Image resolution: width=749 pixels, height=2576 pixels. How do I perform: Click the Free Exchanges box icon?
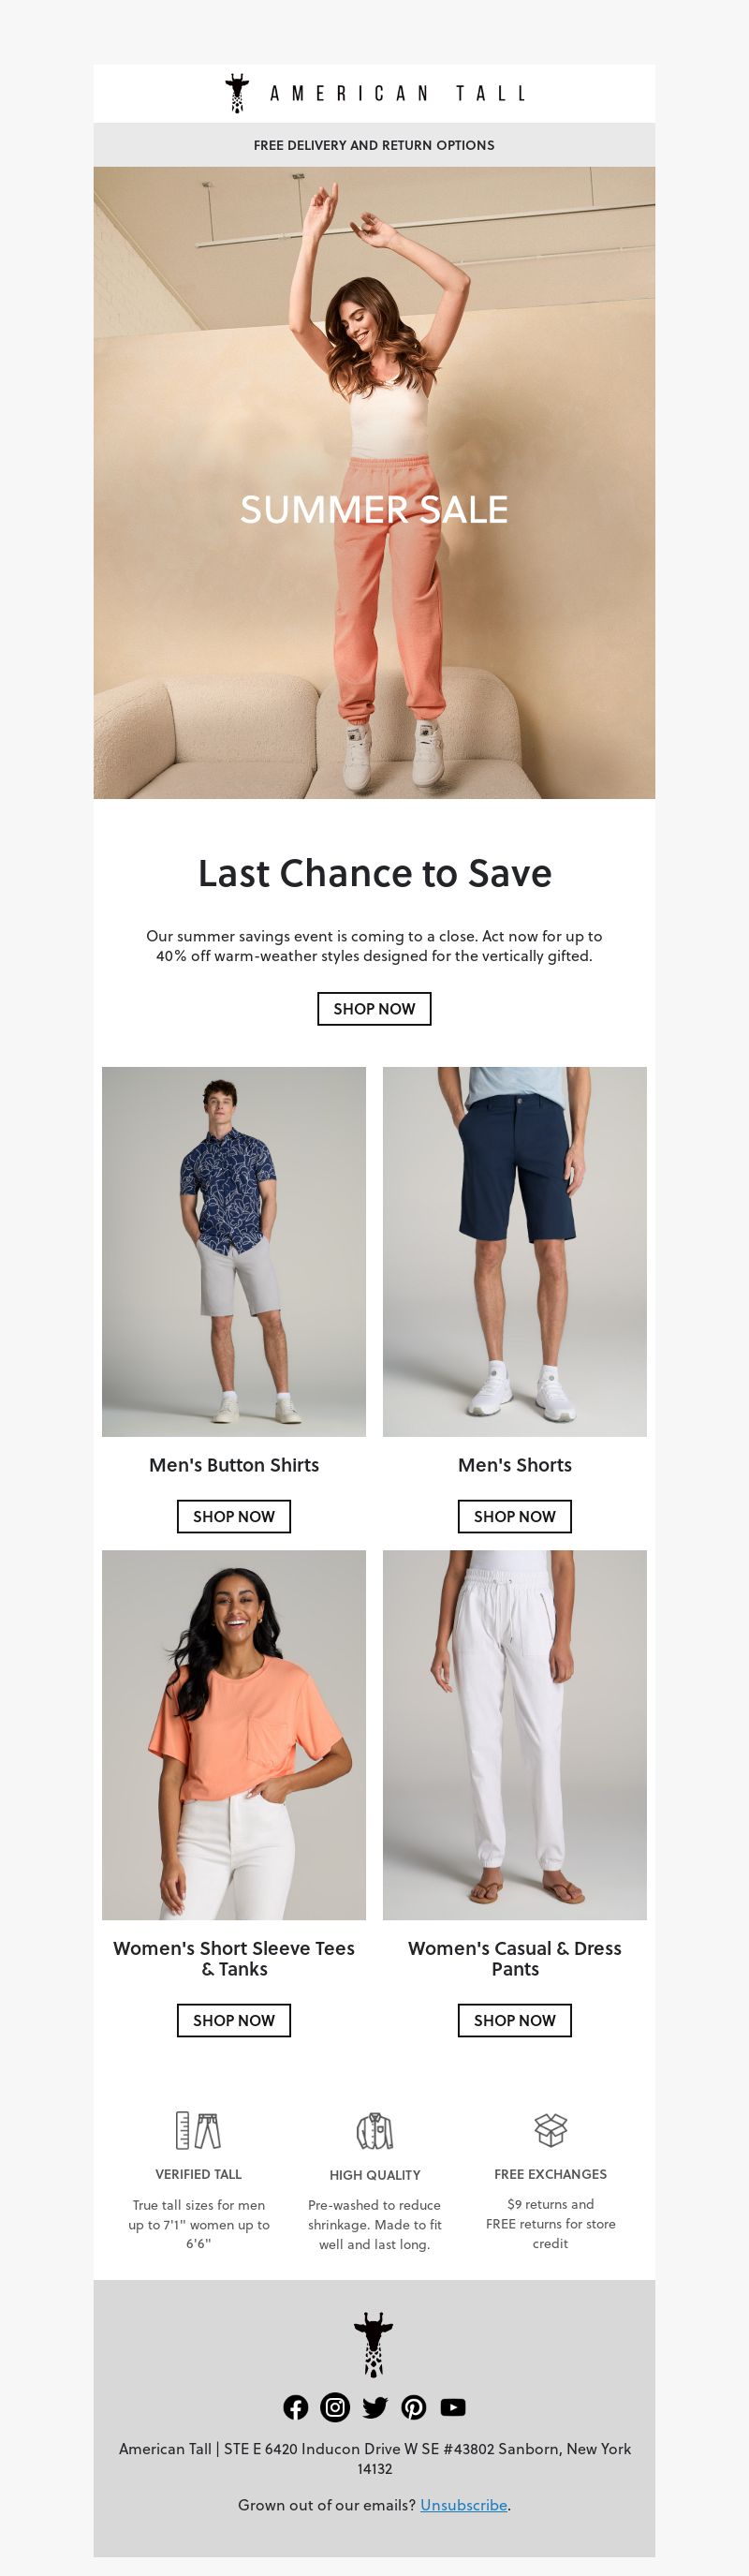551,2130
